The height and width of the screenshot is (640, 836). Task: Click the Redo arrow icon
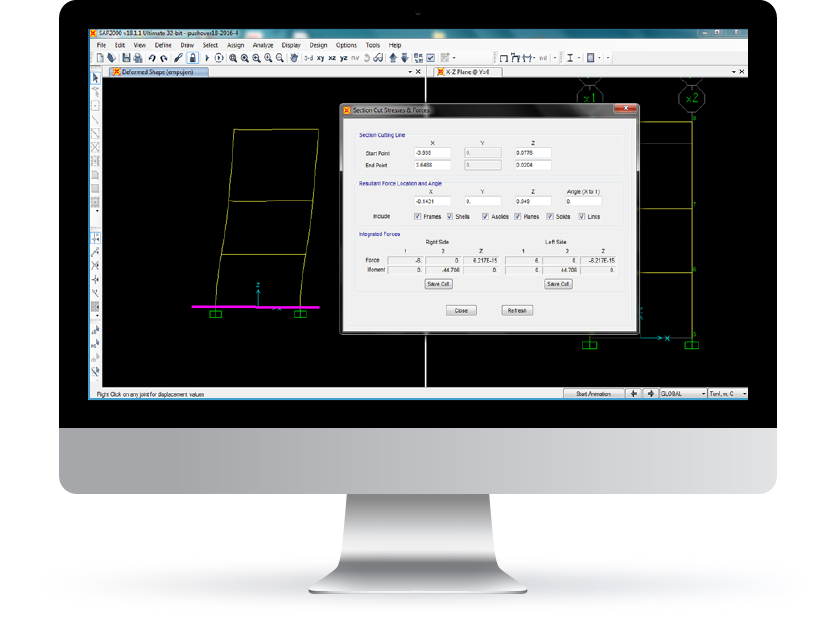tap(164, 58)
